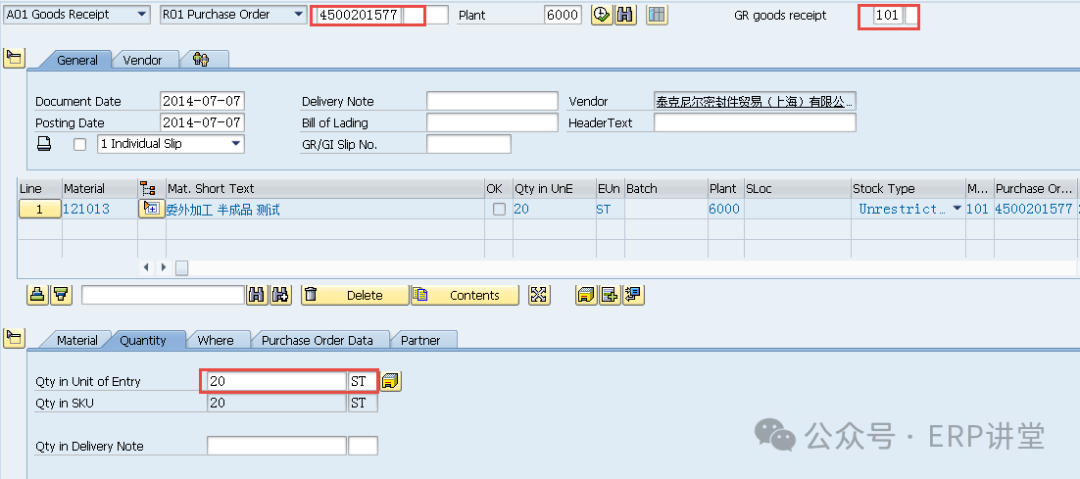
Task: Click the icon beside Qty in Unit of Entry
Action: point(391,381)
